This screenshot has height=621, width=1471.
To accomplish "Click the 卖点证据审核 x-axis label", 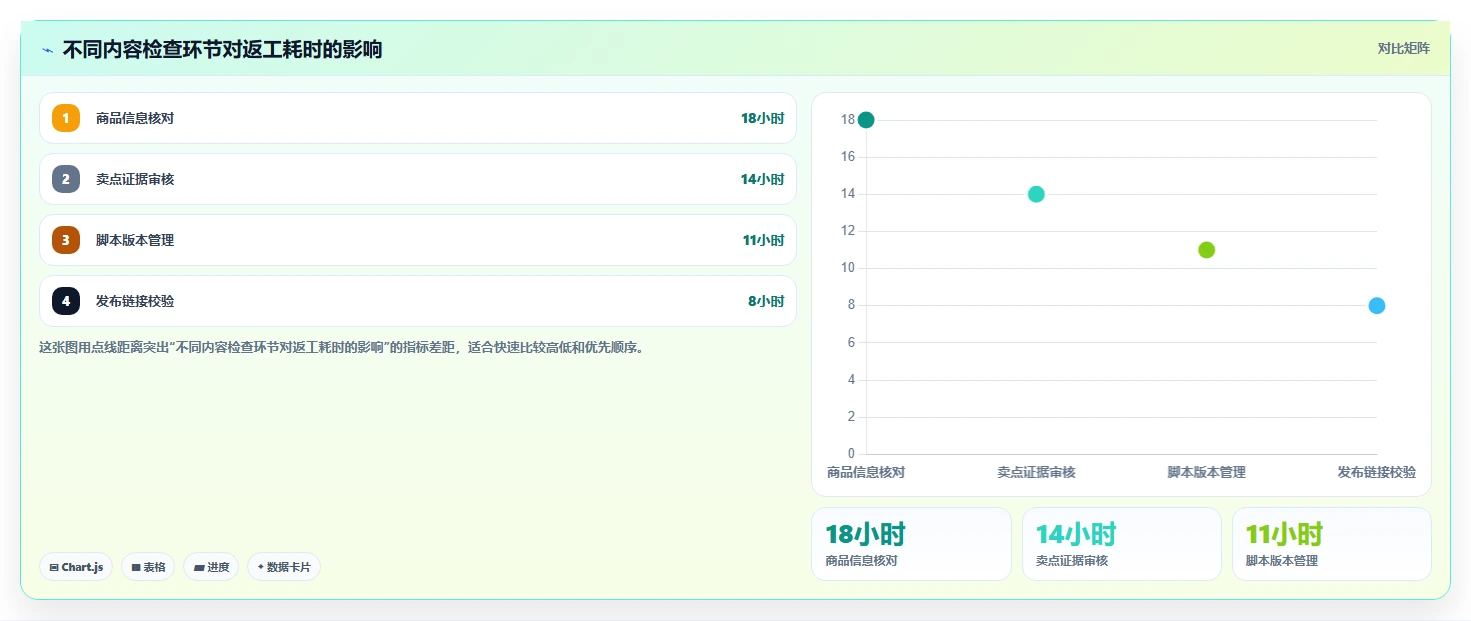I will coord(1036,472).
